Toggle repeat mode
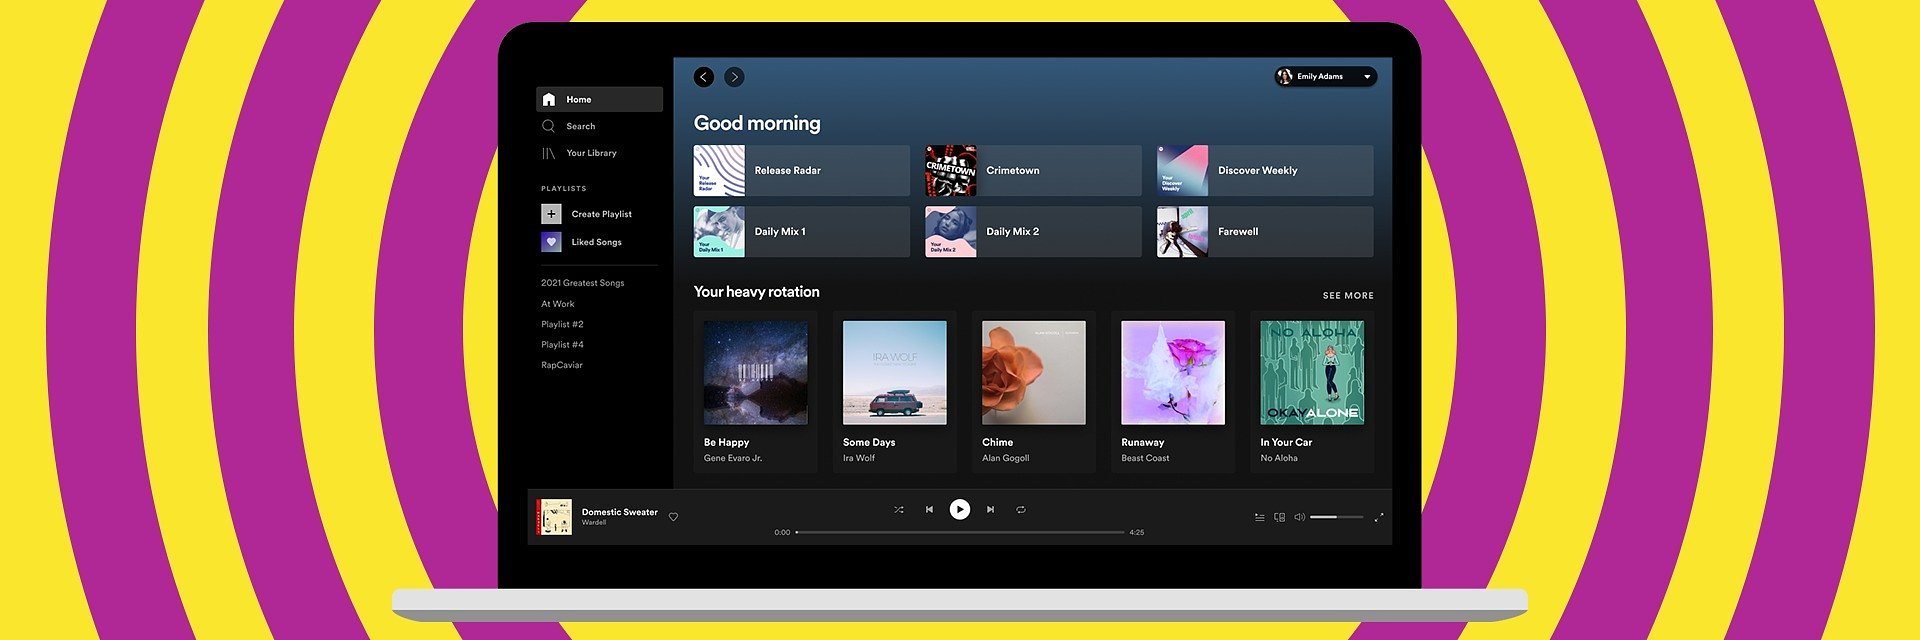This screenshot has height=640, width=1920. click(x=1021, y=510)
